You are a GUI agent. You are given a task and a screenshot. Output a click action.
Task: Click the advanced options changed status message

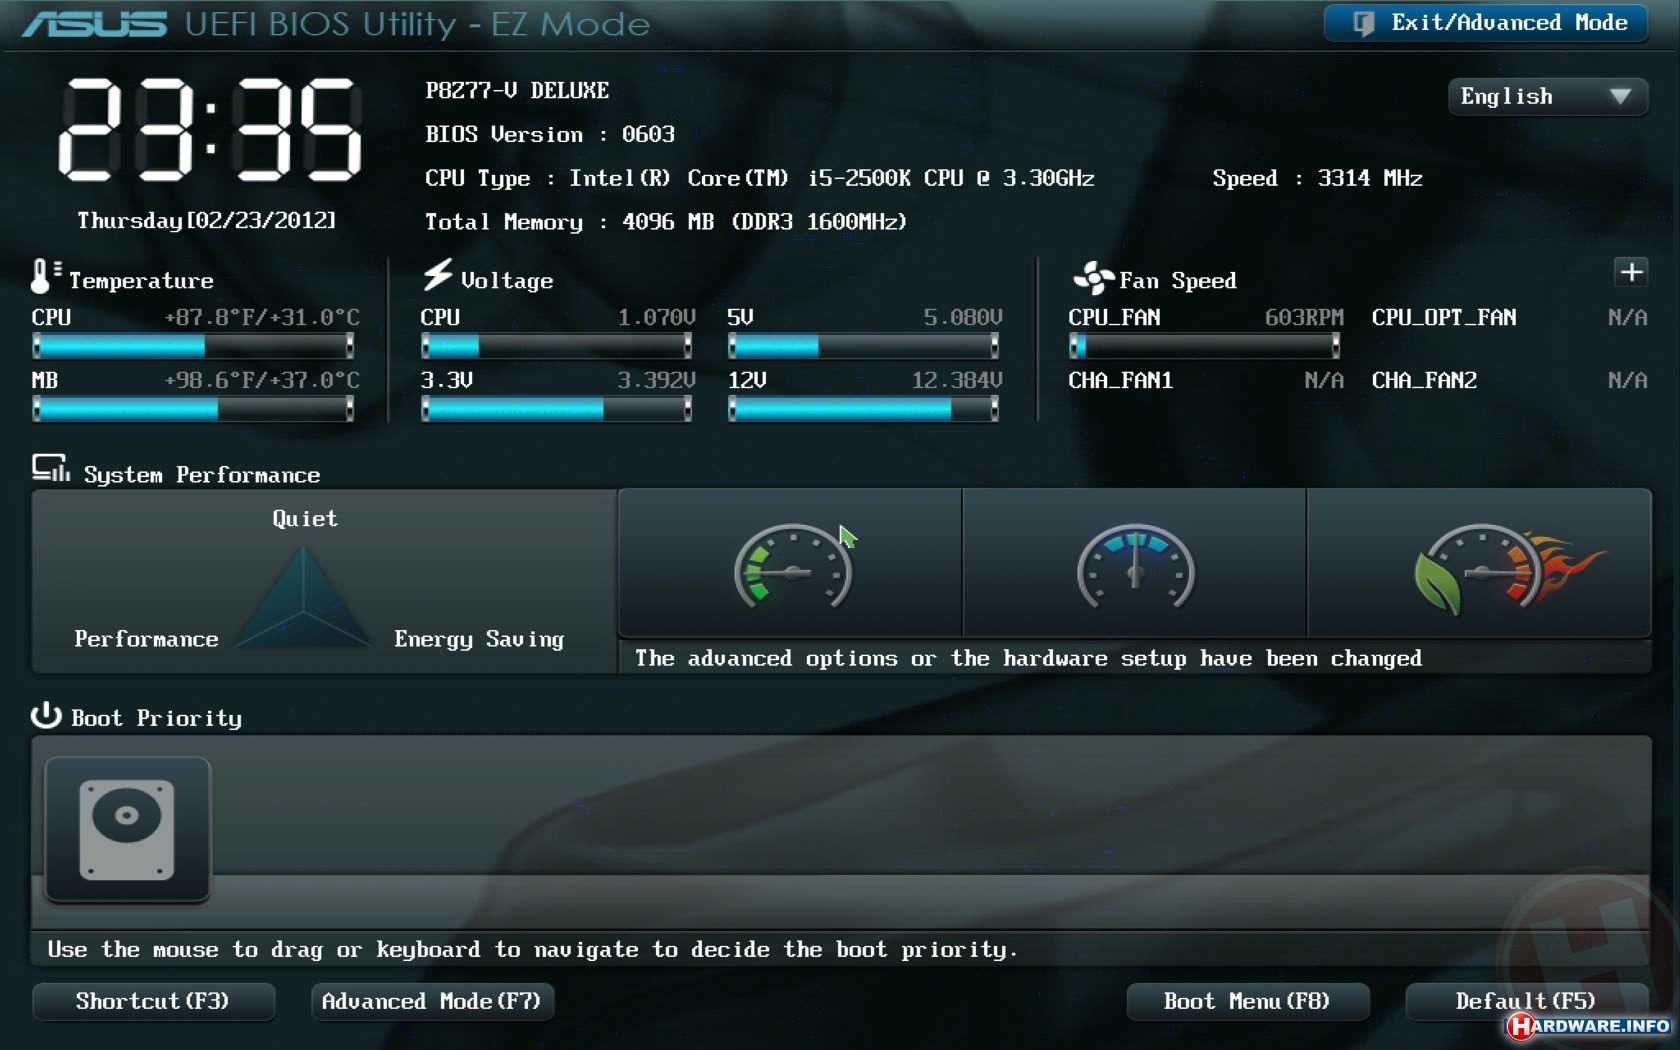pyautogui.click(x=1028, y=658)
